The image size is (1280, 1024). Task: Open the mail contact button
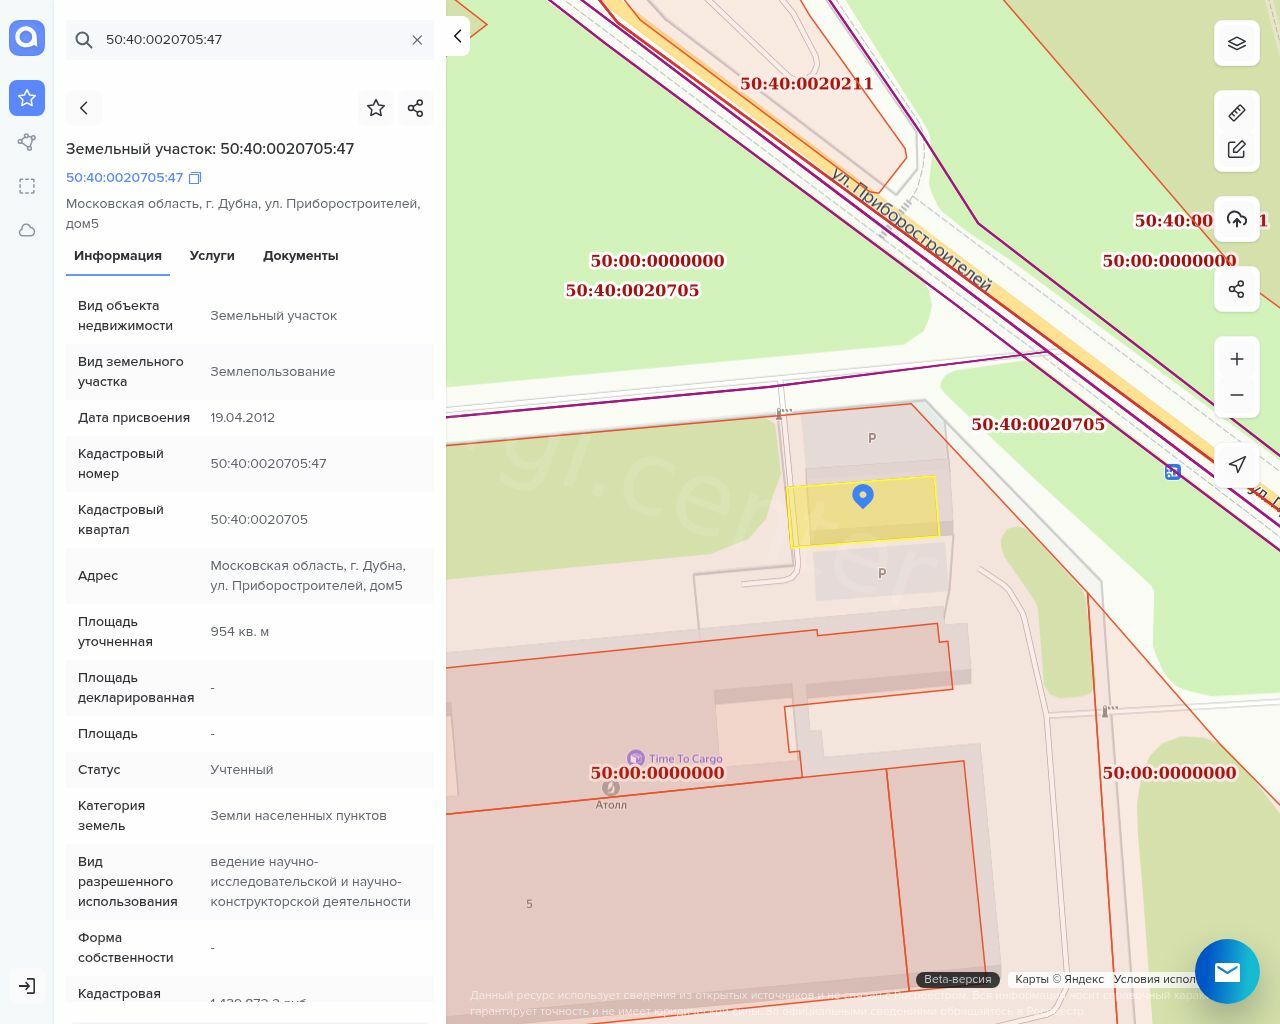1227,971
